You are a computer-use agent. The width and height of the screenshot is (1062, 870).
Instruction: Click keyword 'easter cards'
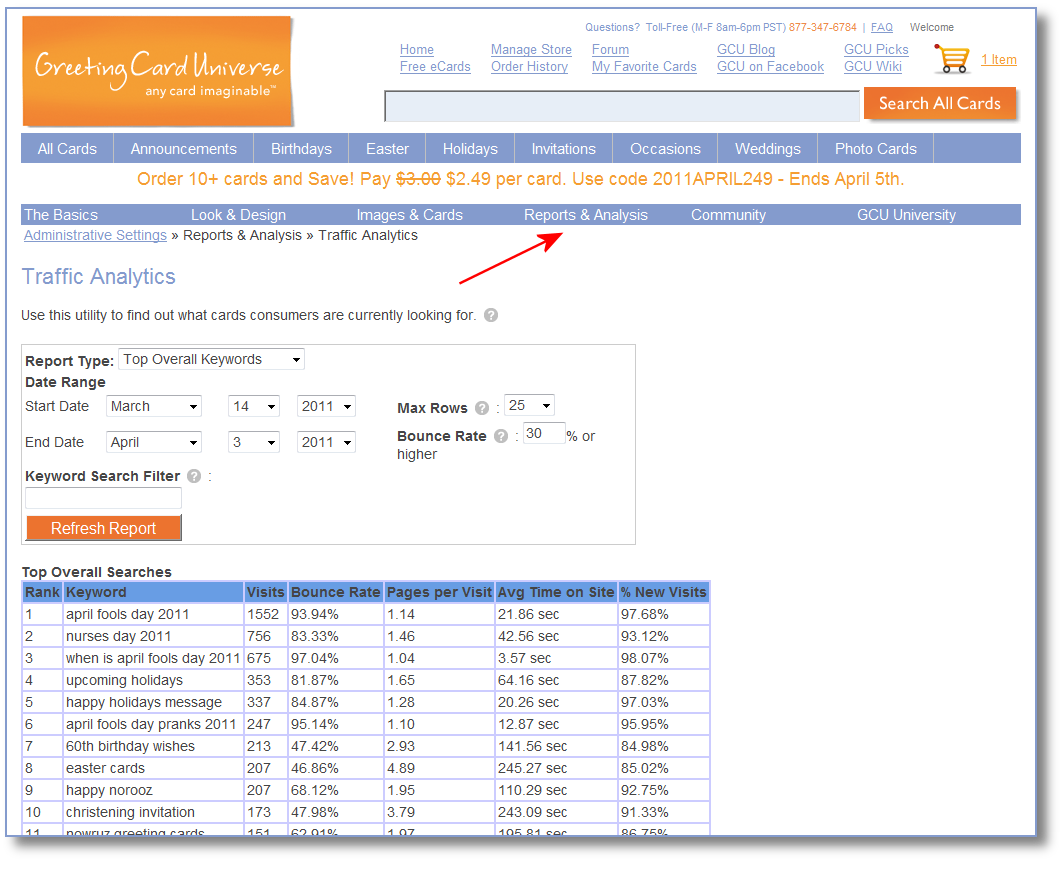[x=105, y=768]
